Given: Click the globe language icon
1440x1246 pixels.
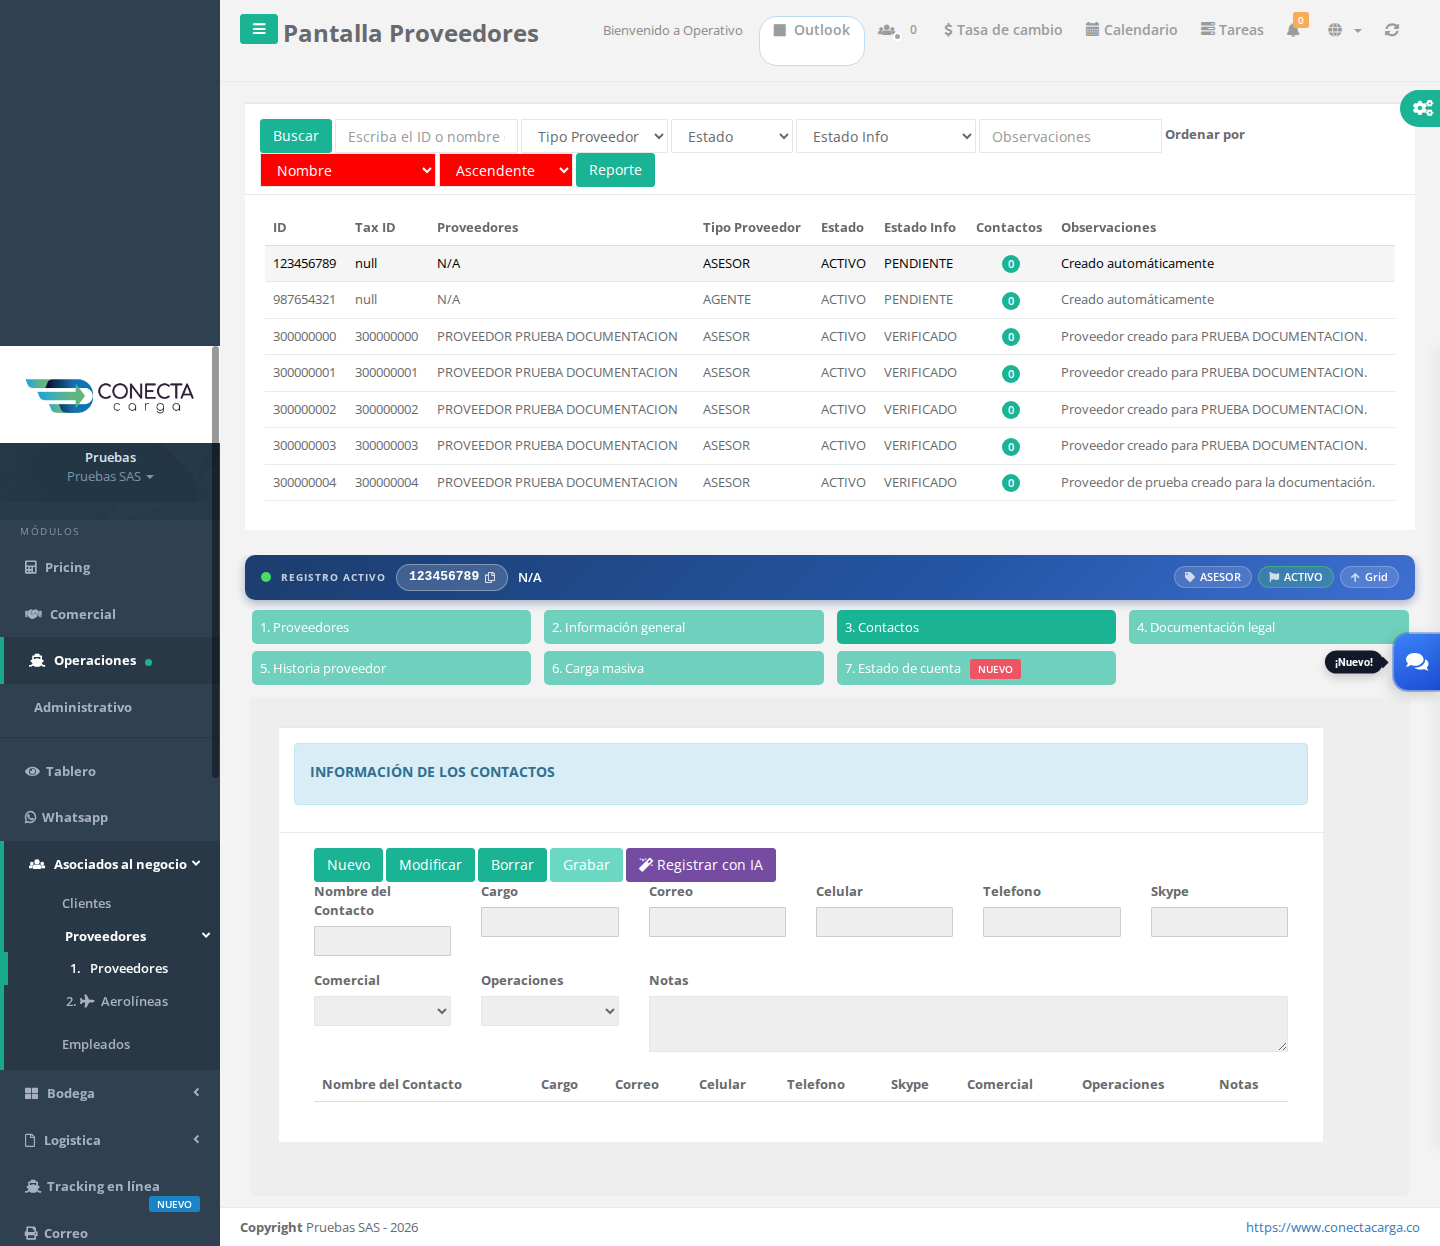Looking at the screenshot, I should (1335, 30).
